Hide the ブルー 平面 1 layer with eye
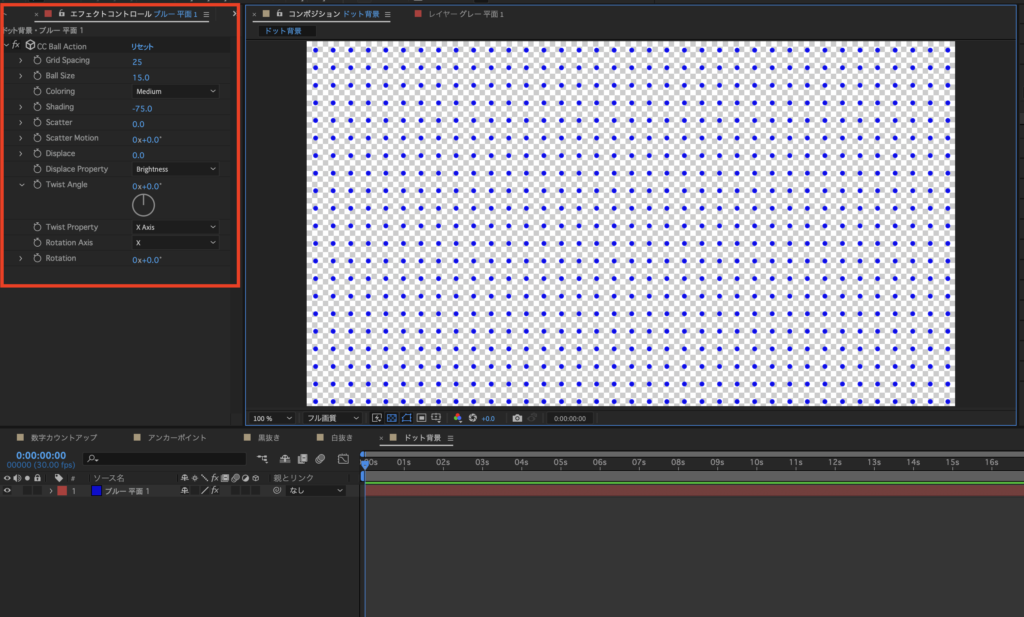The image size is (1024, 617). 7,491
